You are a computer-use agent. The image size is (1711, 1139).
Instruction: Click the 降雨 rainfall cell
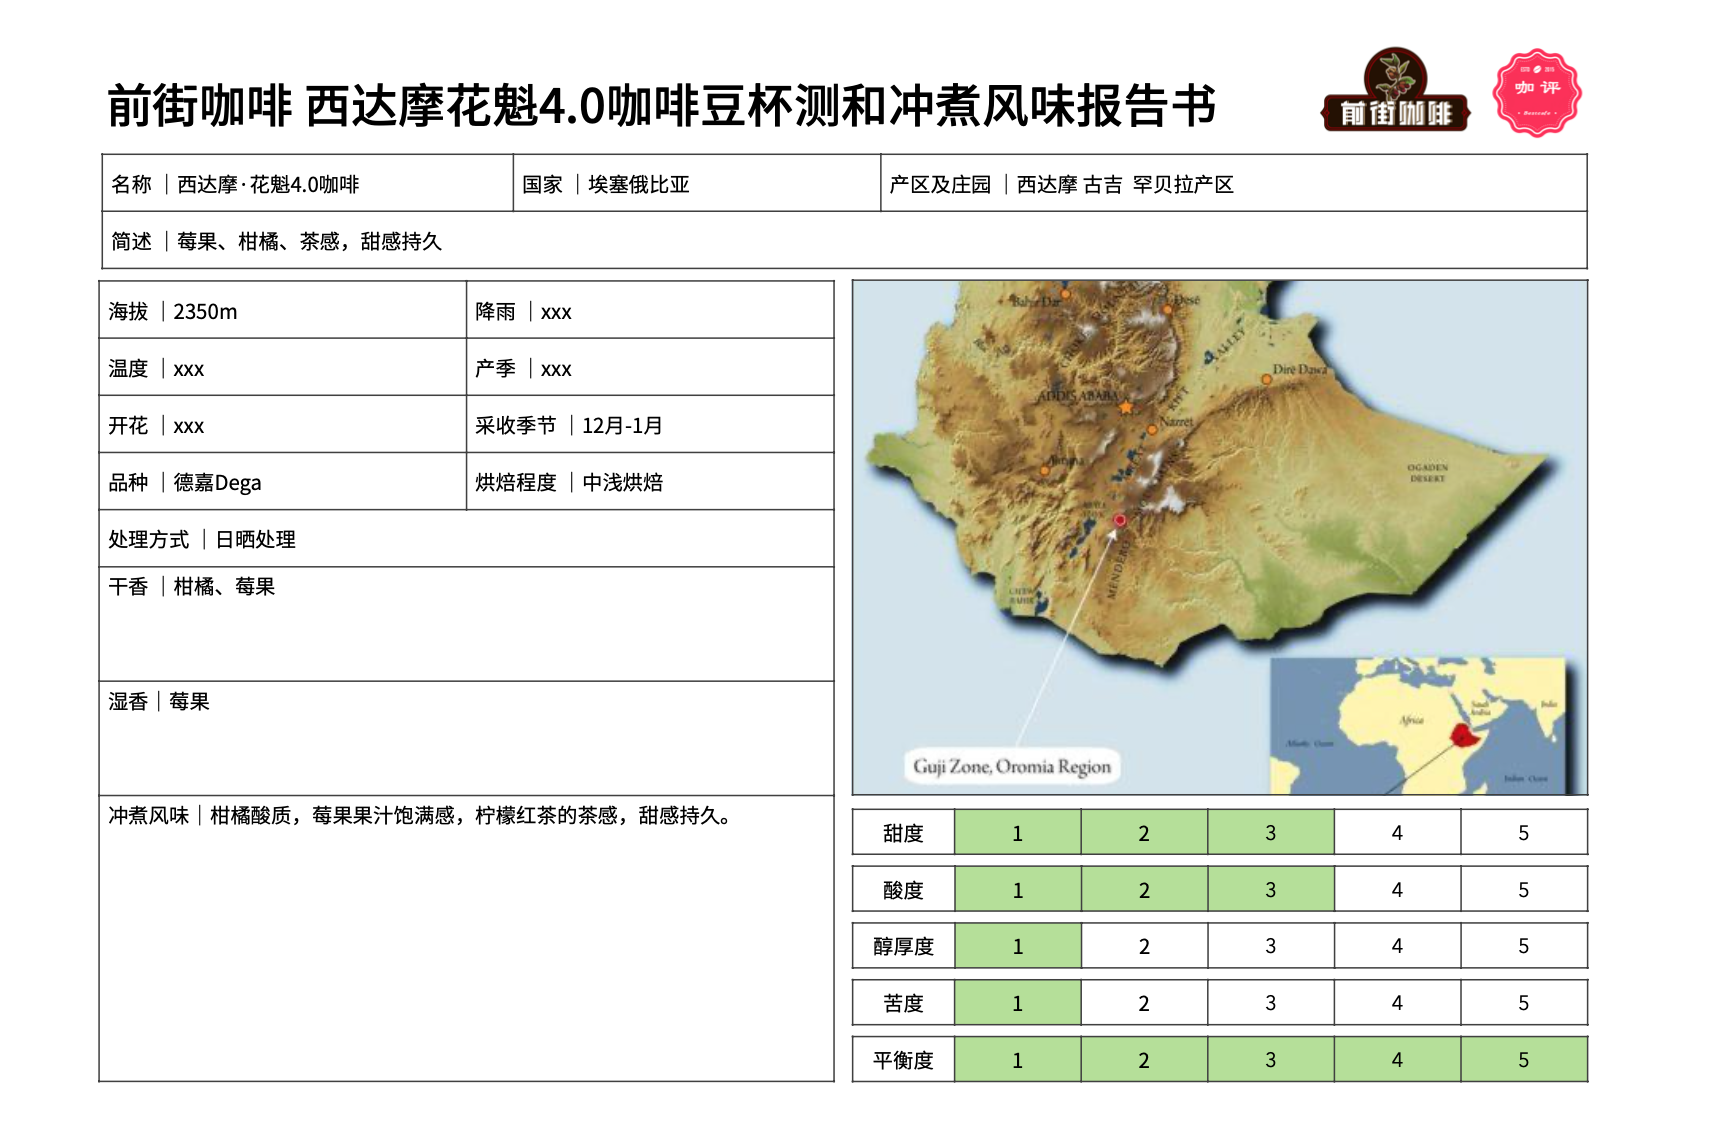[x=650, y=311]
